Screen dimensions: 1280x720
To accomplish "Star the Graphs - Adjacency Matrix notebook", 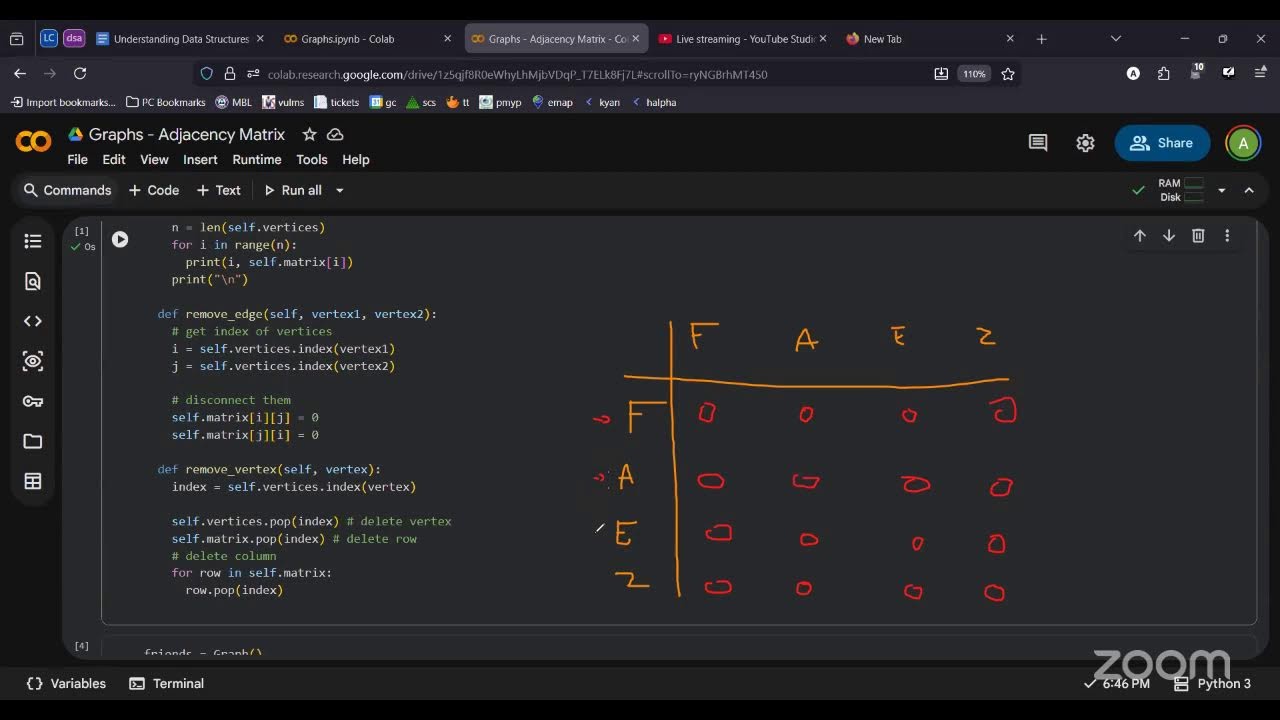I will [x=309, y=134].
